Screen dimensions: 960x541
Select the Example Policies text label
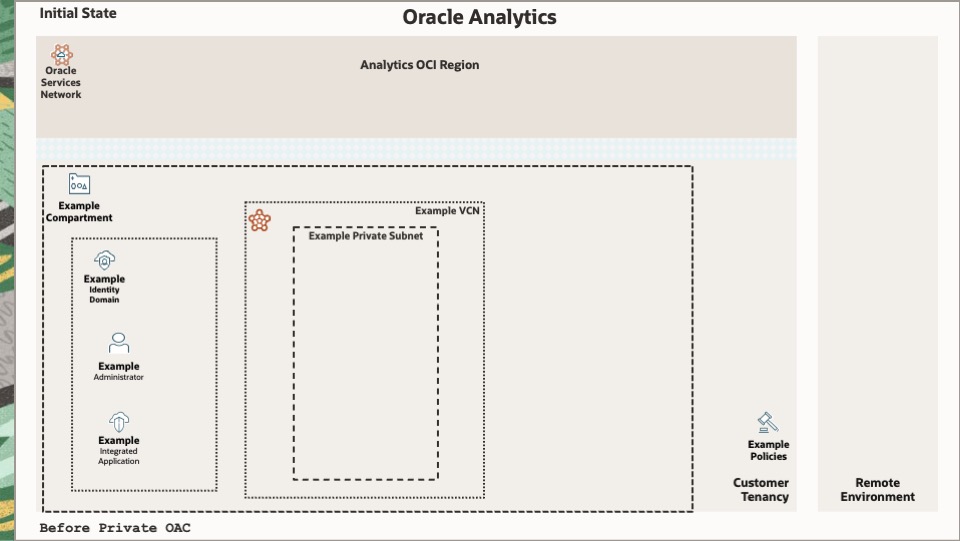point(768,450)
